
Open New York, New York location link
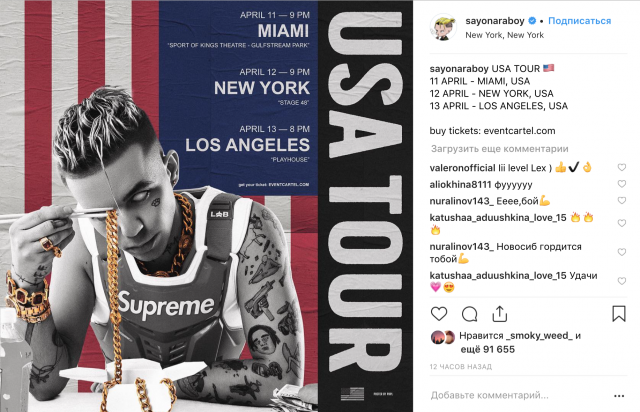[x=504, y=35]
